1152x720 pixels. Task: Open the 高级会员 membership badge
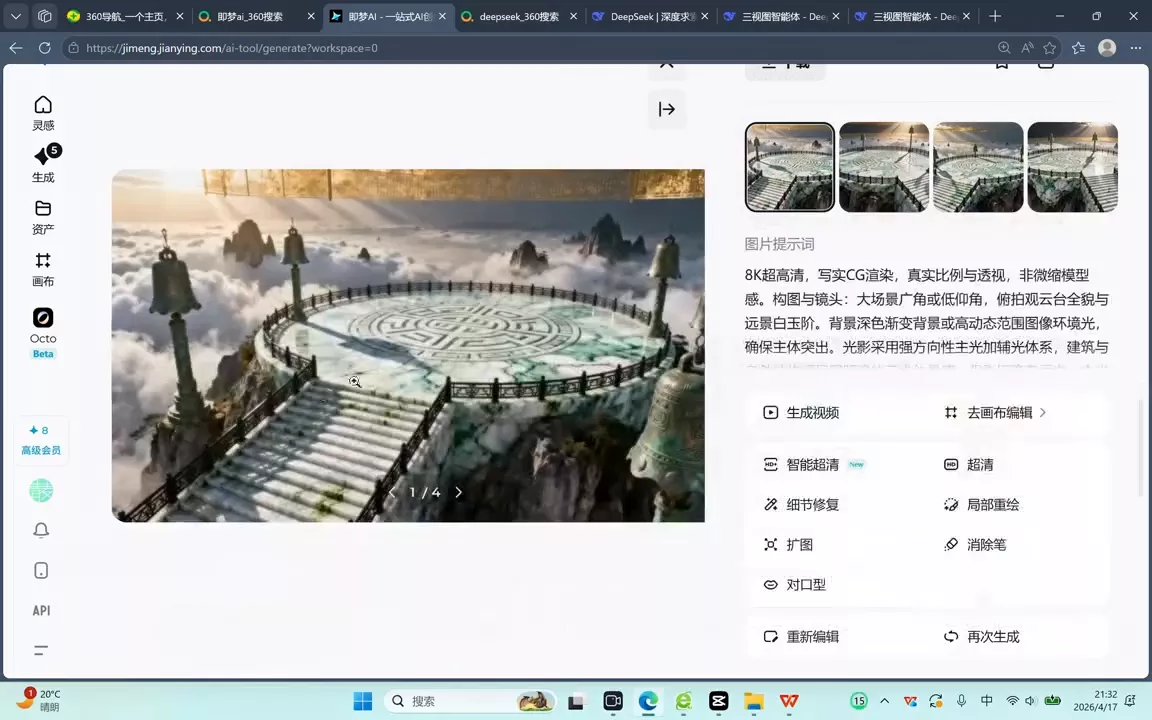pos(40,440)
